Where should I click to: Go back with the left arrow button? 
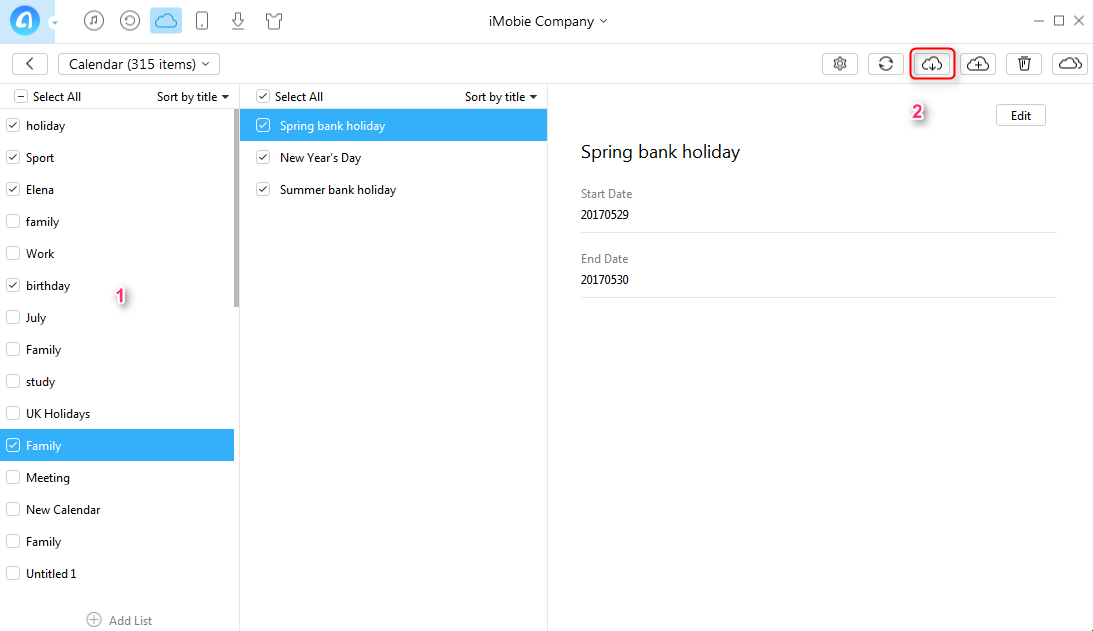coord(30,63)
